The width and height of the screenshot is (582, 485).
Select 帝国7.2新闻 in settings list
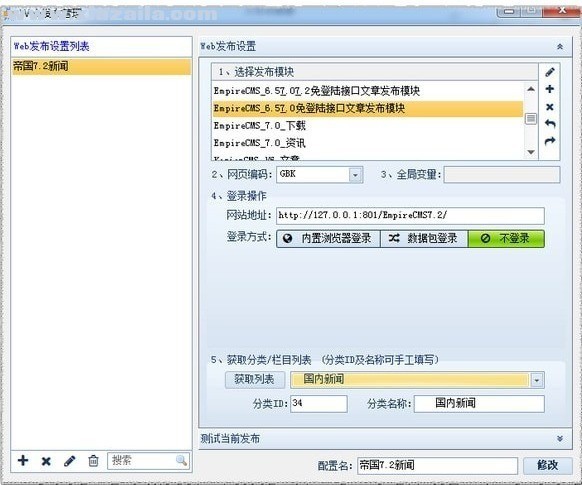(x=101, y=66)
